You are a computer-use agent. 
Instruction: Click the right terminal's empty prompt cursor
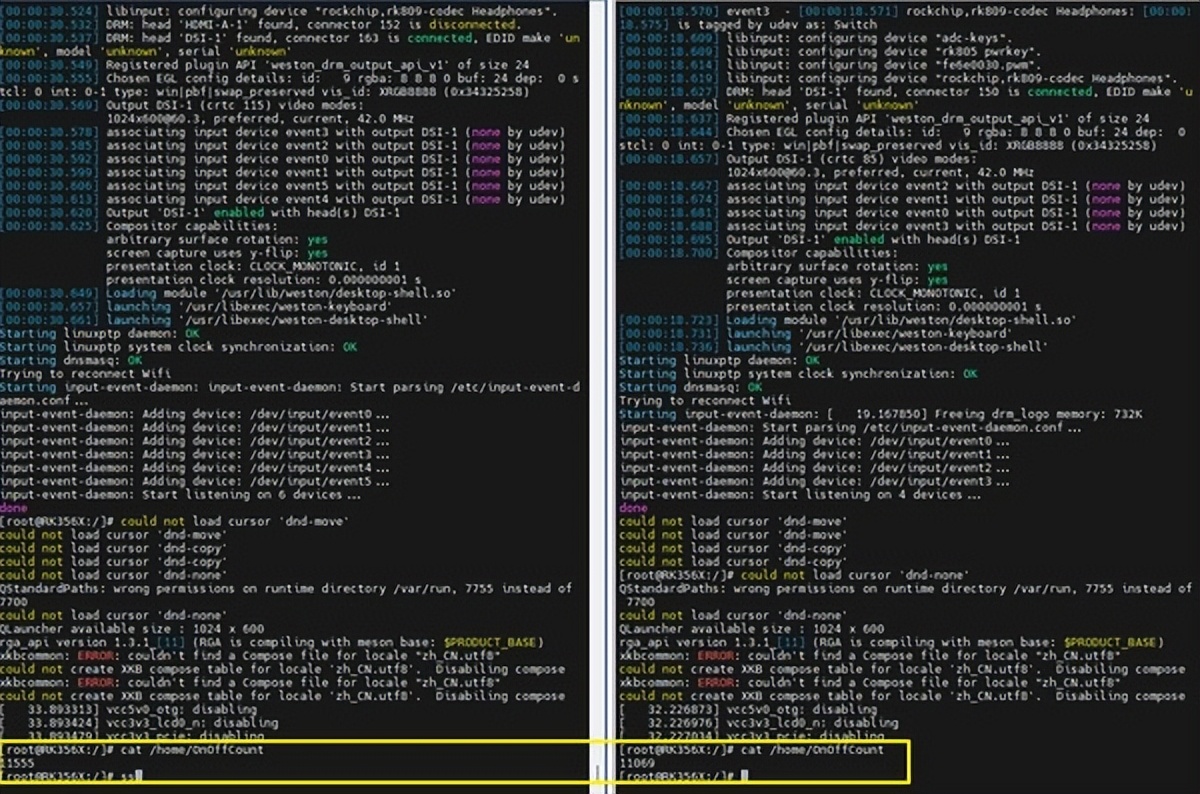point(743,777)
